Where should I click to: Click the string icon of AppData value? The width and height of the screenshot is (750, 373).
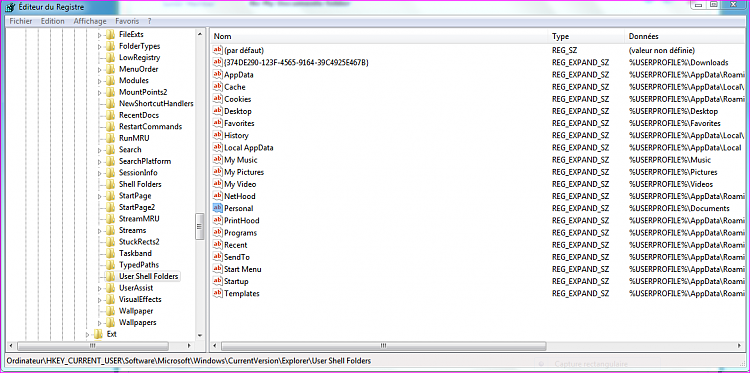pyautogui.click(x=218, y=75)
